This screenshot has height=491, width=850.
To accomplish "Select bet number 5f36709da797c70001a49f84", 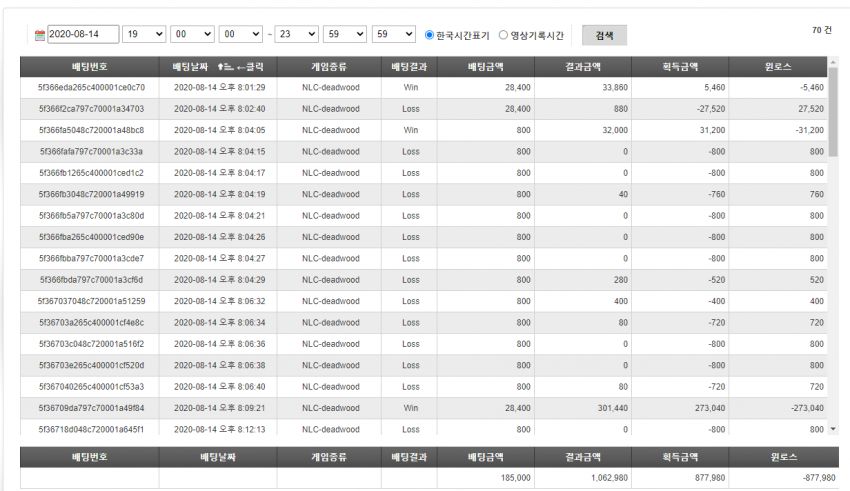I will pos(92,408).
